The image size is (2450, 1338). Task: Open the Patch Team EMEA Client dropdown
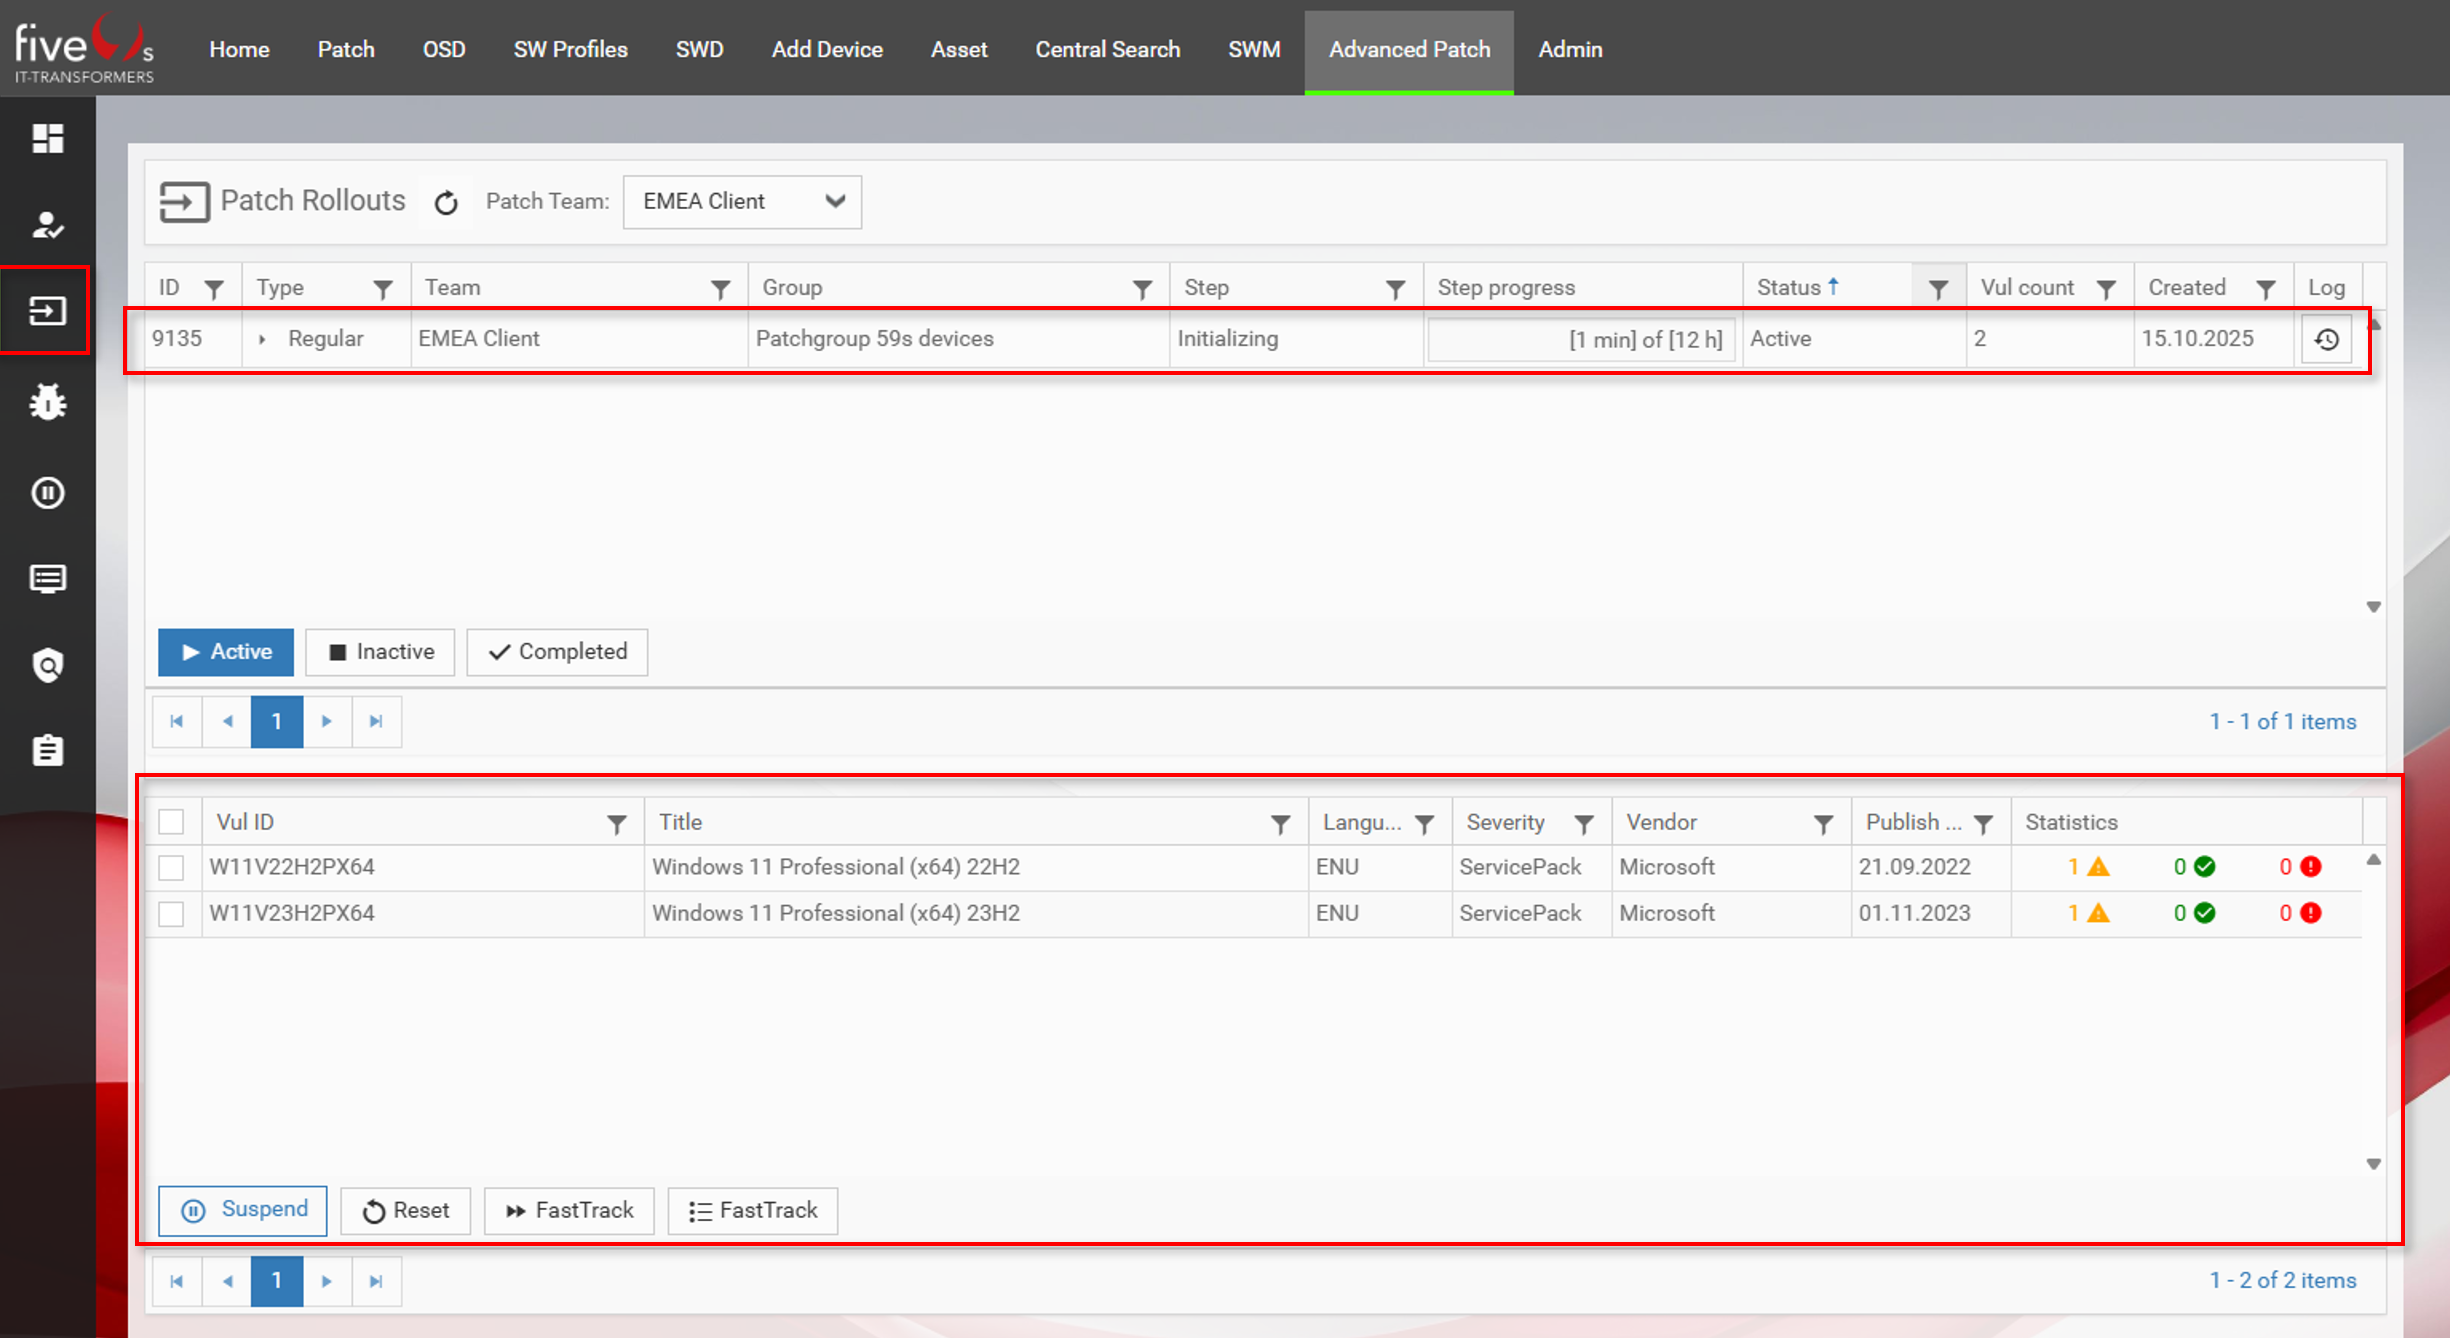tap(741, 202)
